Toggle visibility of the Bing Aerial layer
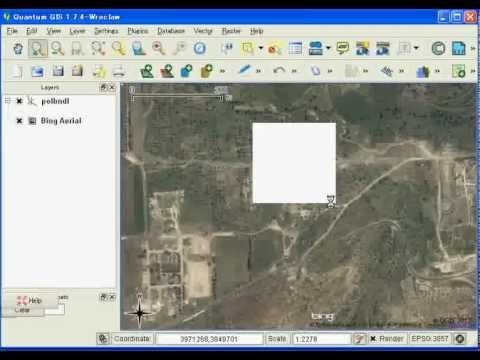The width and height of the screenshot is (480, 360). pyautogui.click(x=19, y=121)
